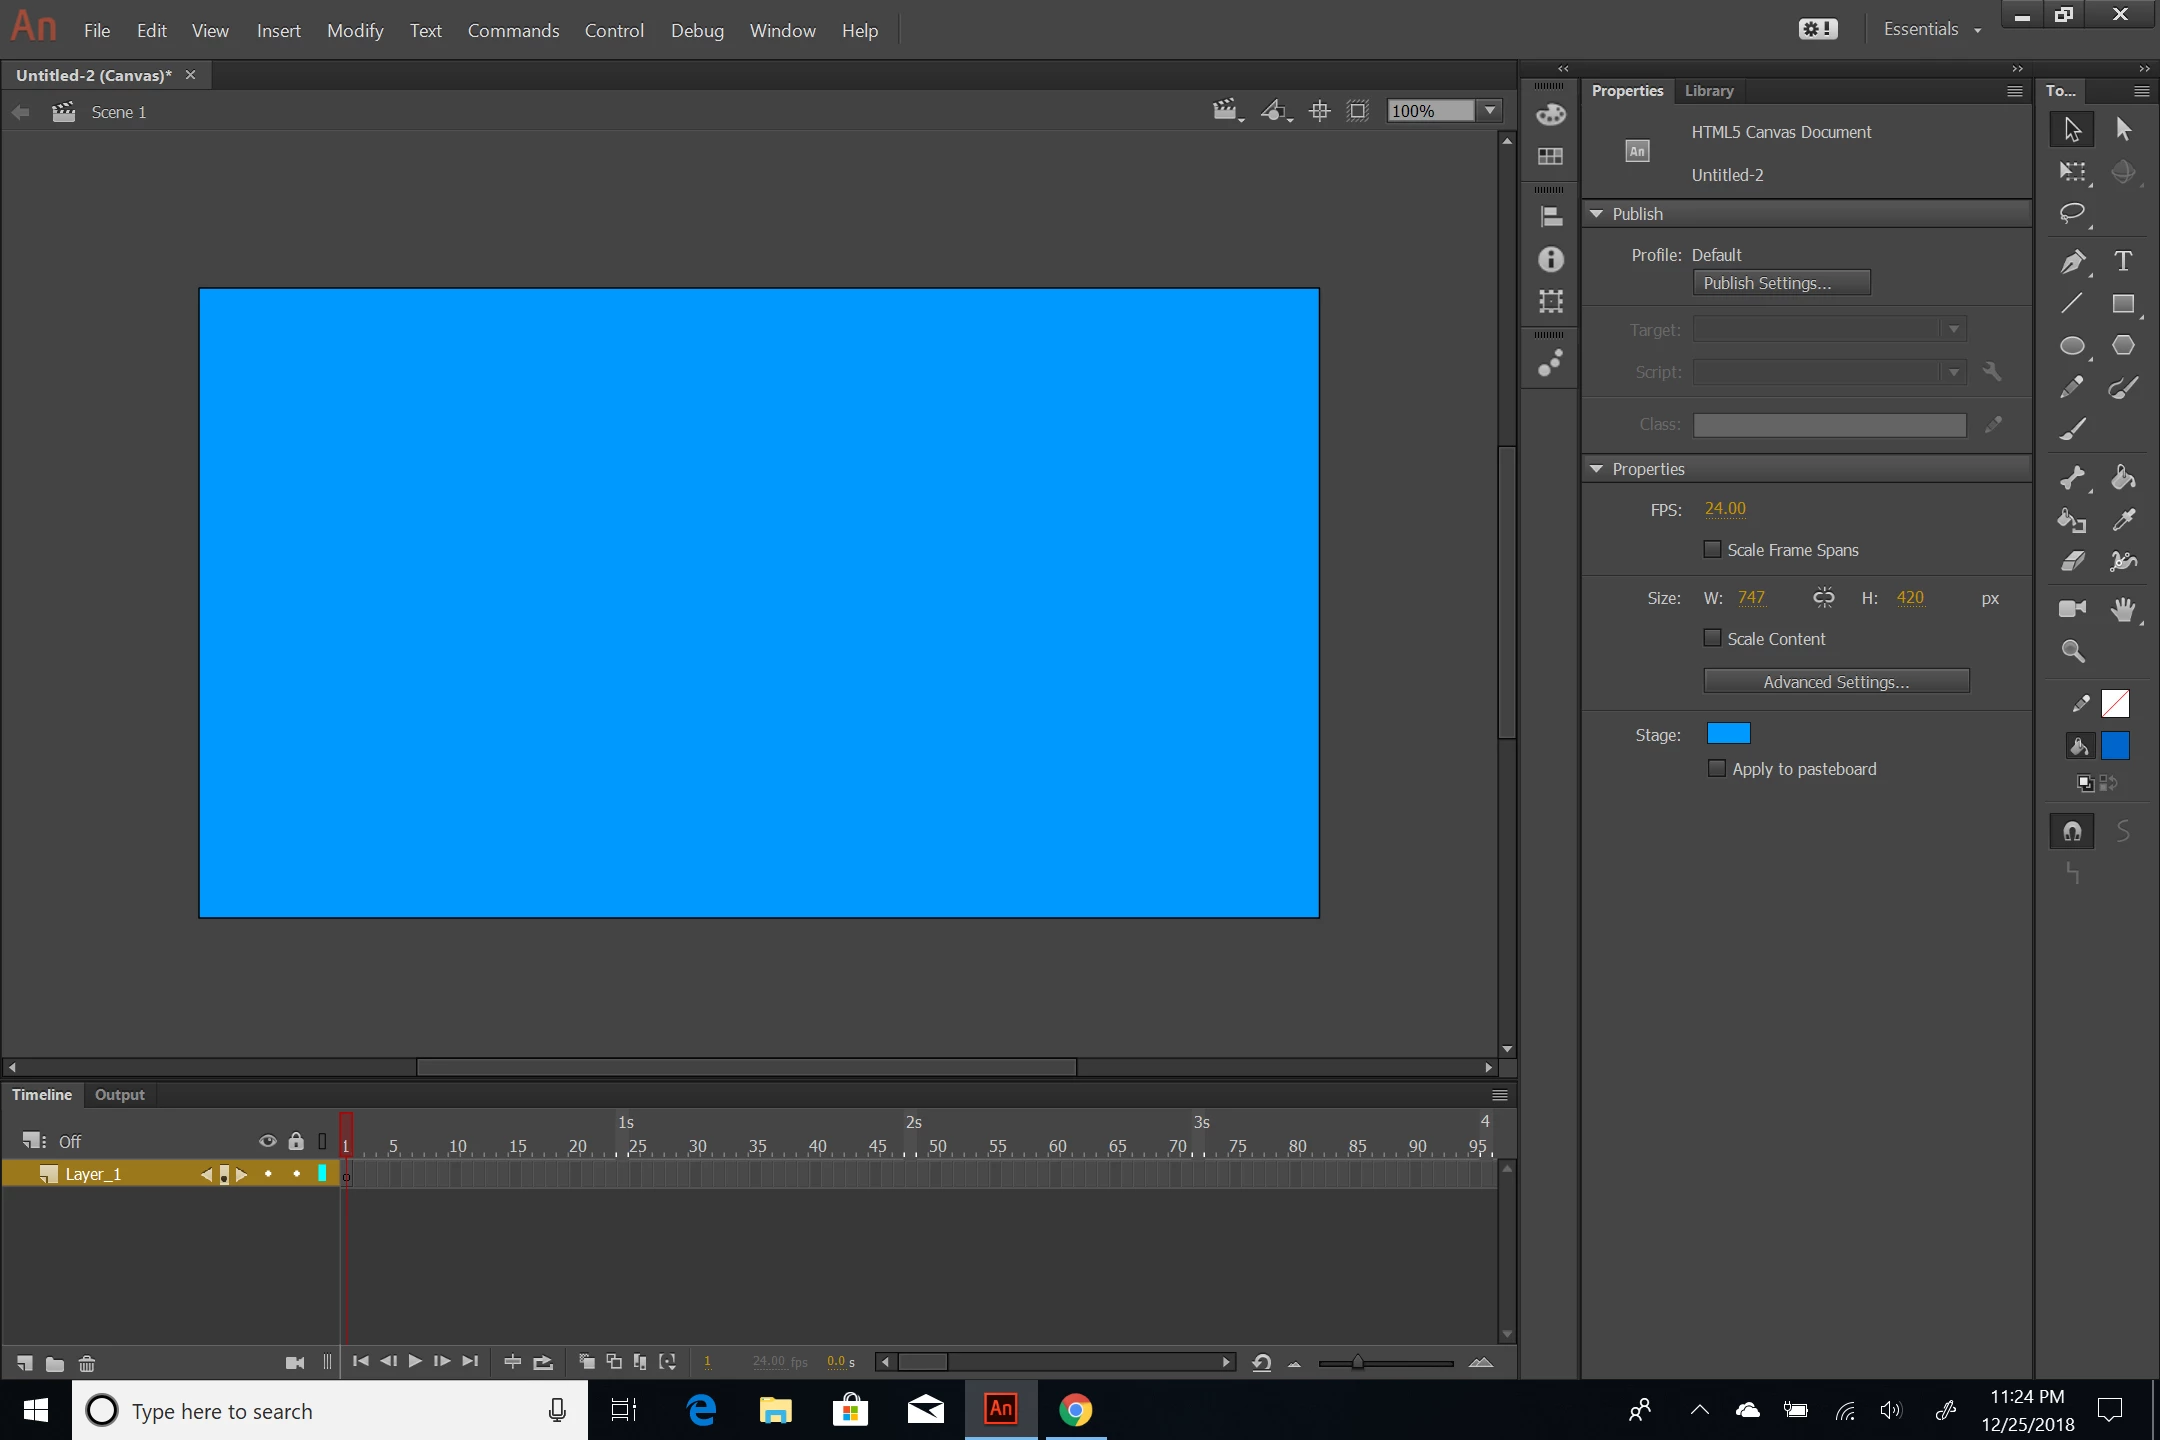Enable the Scale Content checkbox
Viewport: 2160px width, 1440px height.
tap(1712, 638)
